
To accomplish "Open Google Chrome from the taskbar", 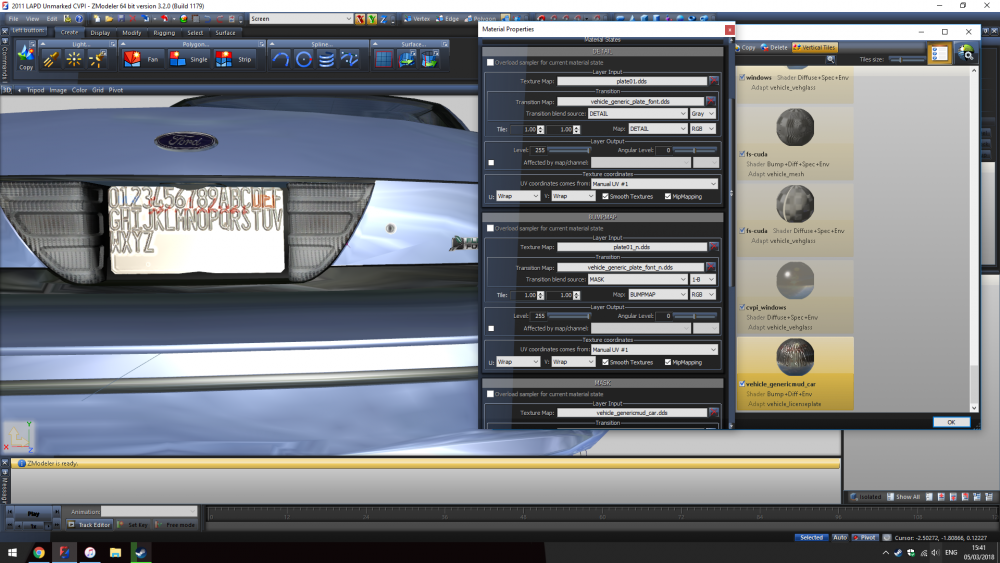I will (39, 552).
